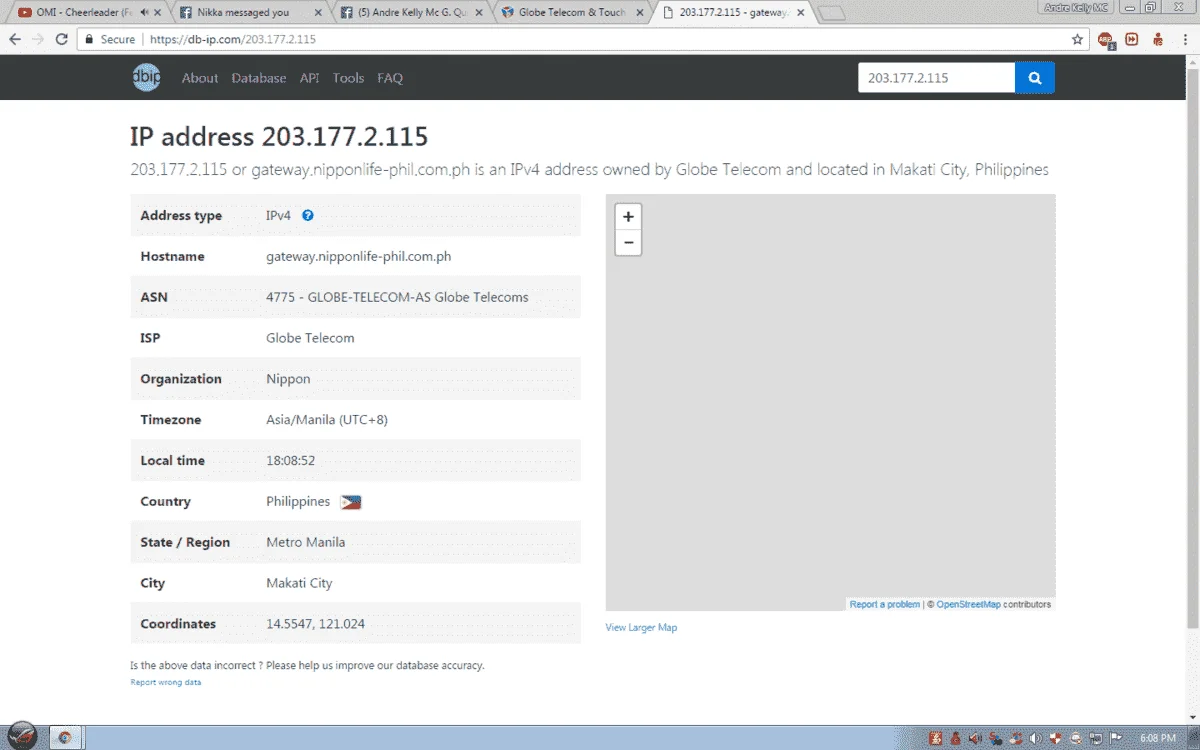The width and height of the screenshot is (1200, 750).
Task: Open the Chrome three-dot menu
Action: click(x=1184, y=40)
